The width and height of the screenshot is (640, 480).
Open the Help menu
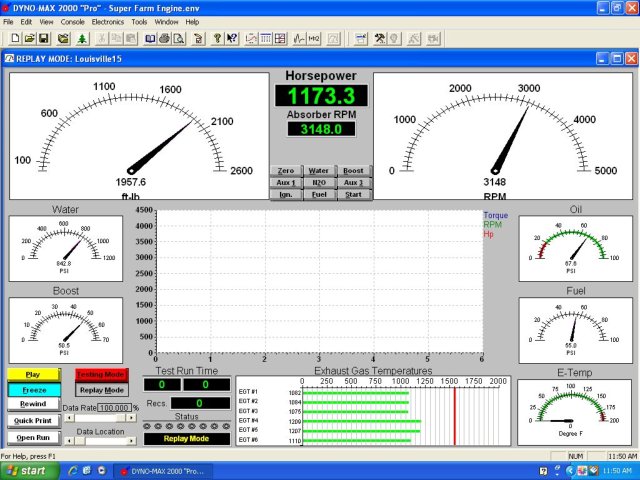192,22
